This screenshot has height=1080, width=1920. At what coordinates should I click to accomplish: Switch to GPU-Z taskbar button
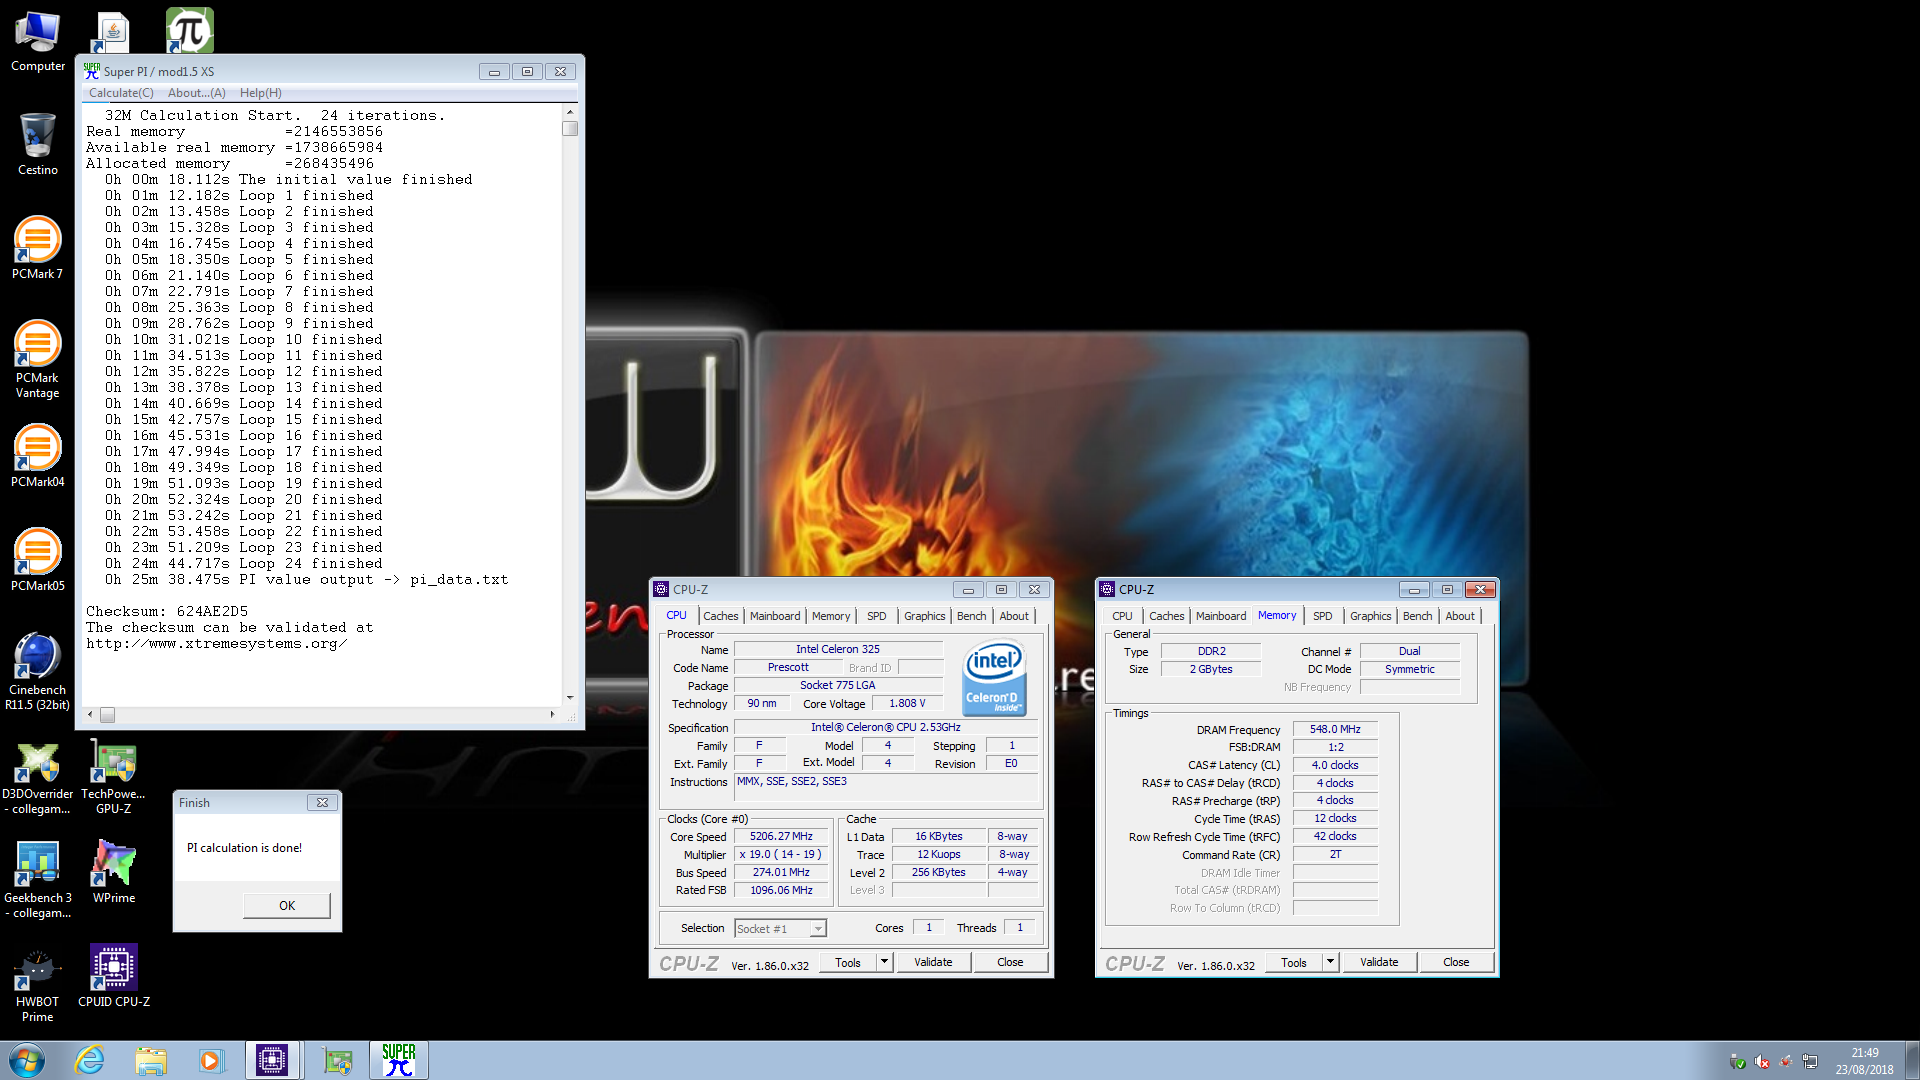[337, 1060]
